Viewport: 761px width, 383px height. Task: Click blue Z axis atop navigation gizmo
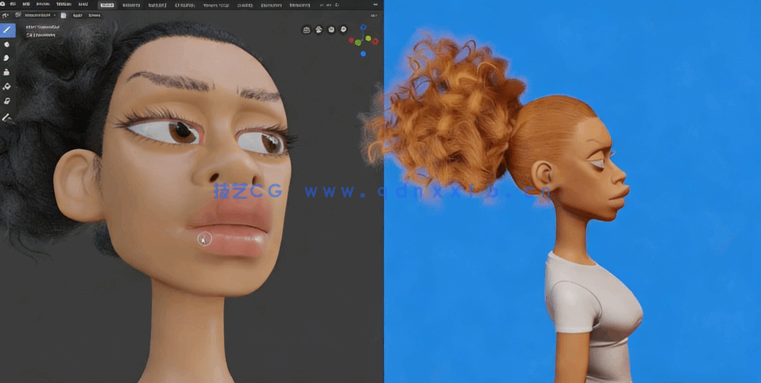(x=364, y=28)
